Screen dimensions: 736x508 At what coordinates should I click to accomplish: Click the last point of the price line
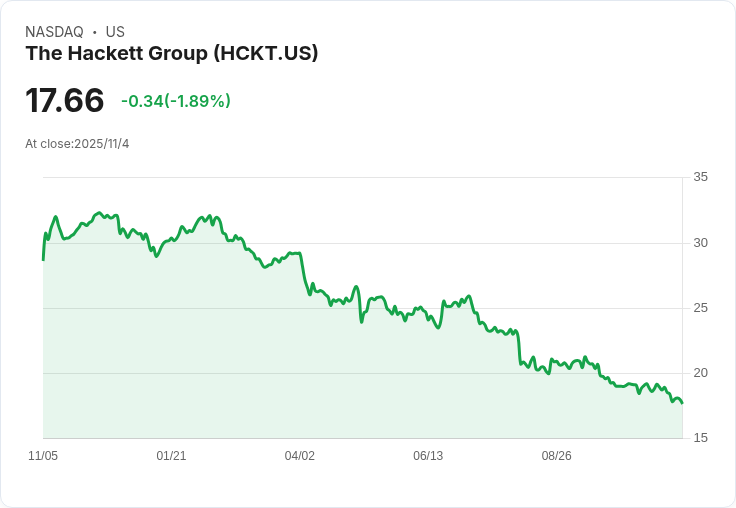[682, 403]
